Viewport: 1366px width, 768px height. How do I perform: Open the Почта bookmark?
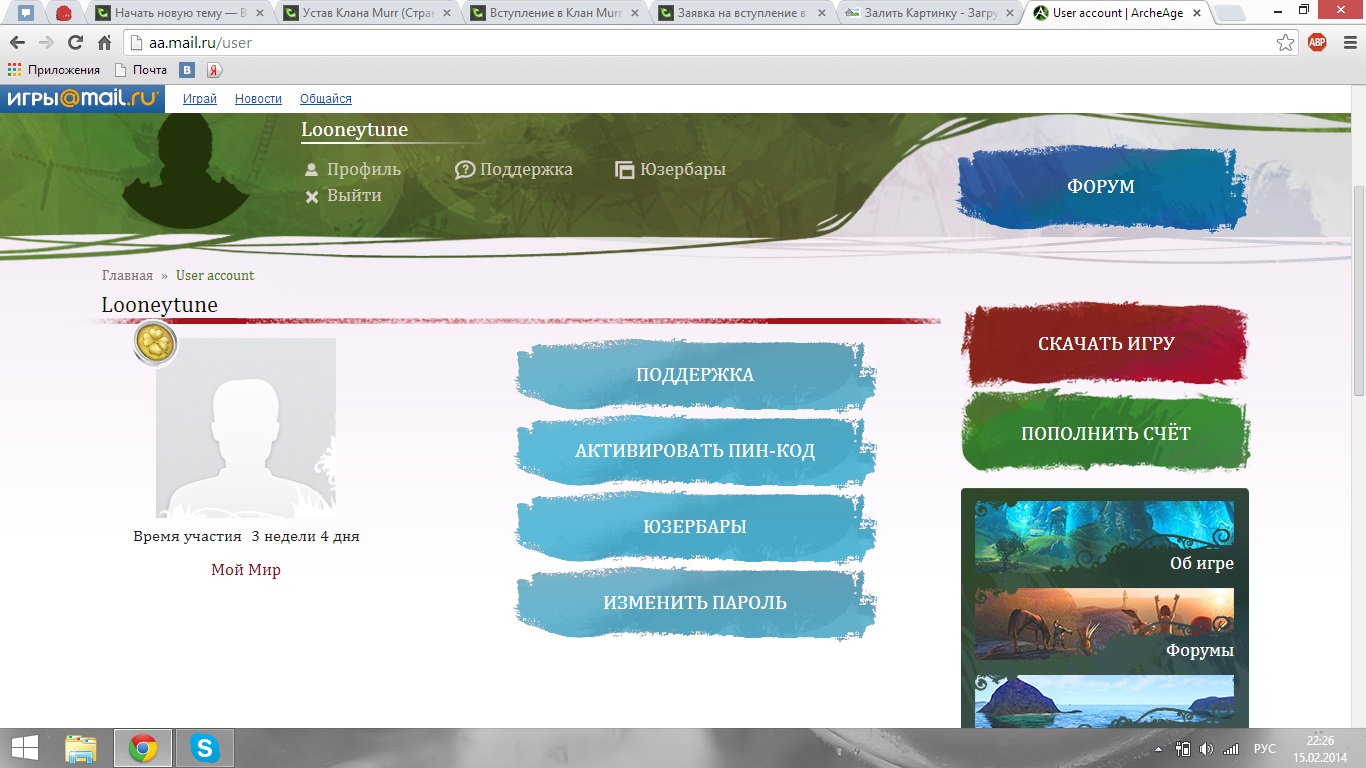141,70
